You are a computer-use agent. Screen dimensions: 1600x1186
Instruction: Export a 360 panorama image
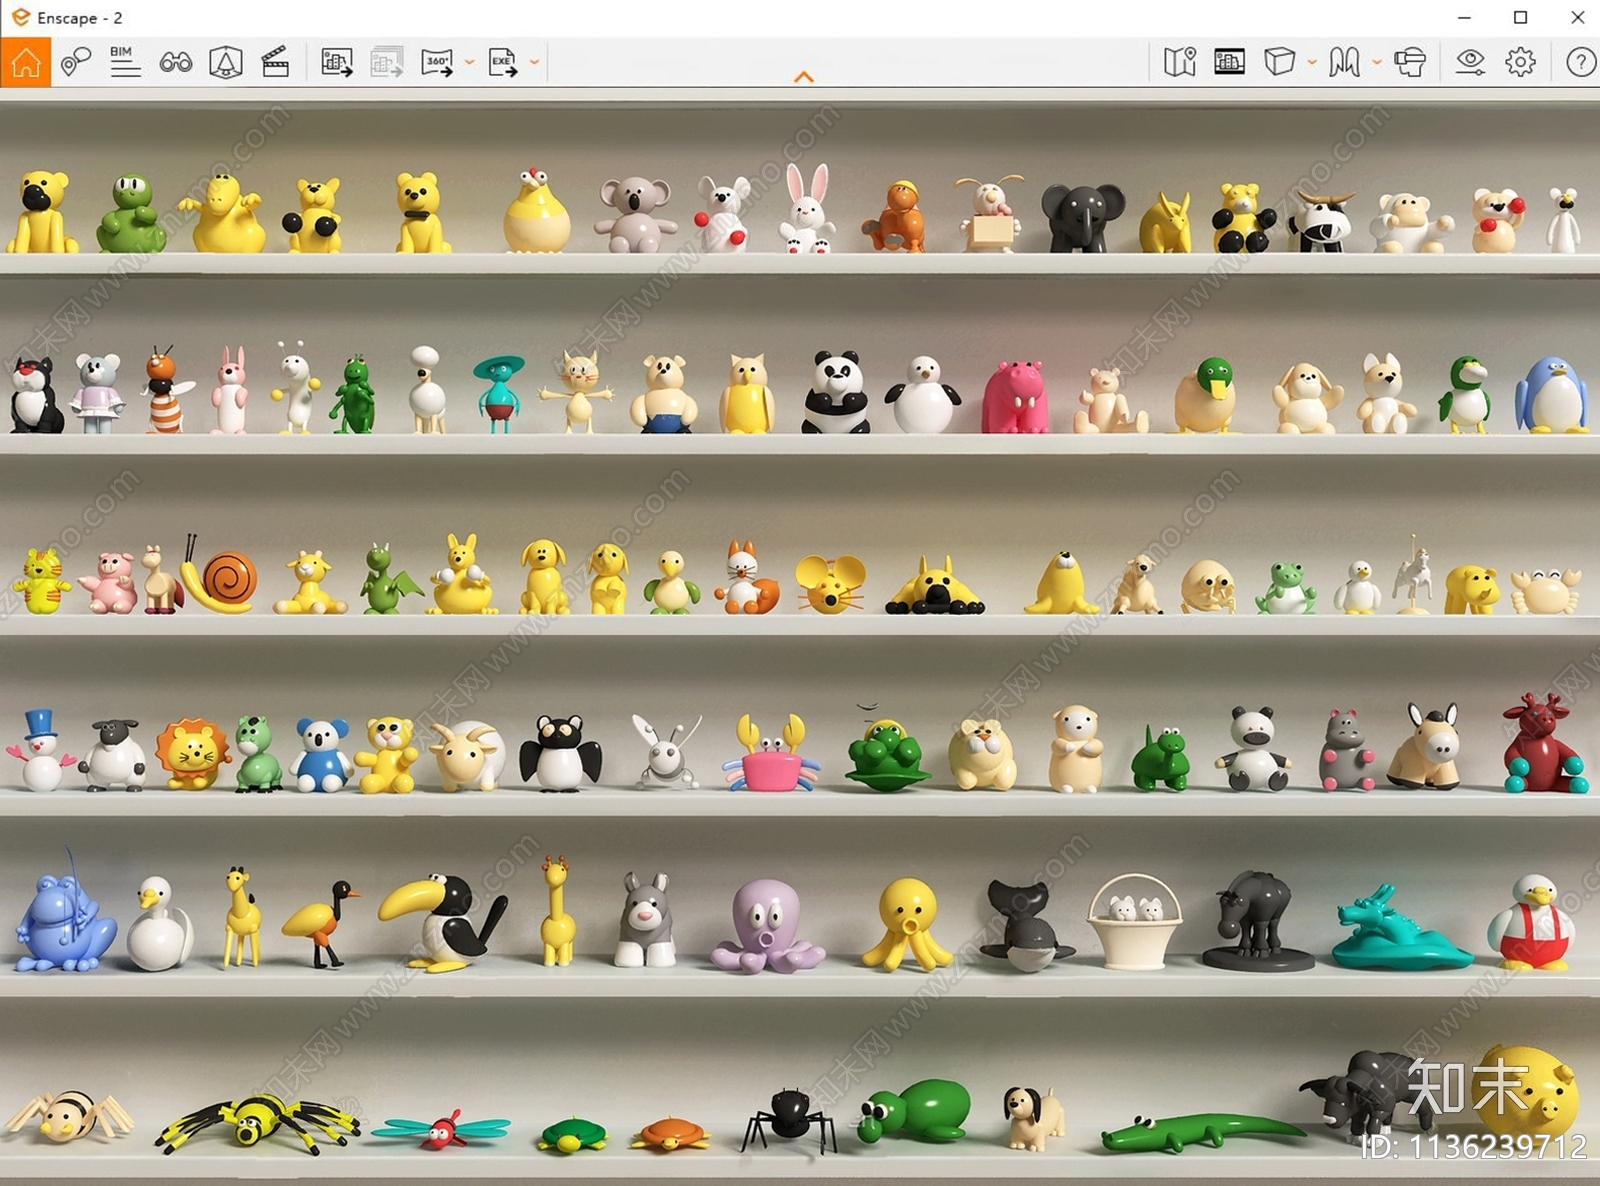(x=437, y=62)
